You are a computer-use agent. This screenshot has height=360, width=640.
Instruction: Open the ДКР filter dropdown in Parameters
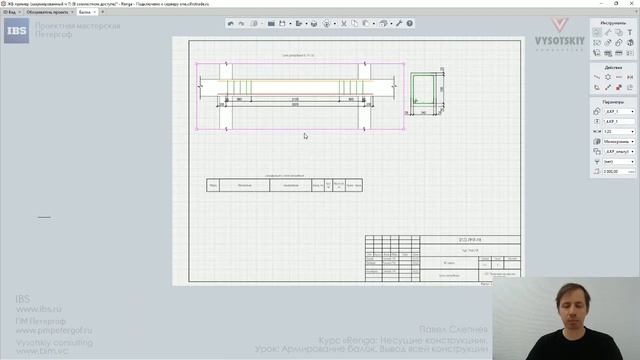coord(619,151)
